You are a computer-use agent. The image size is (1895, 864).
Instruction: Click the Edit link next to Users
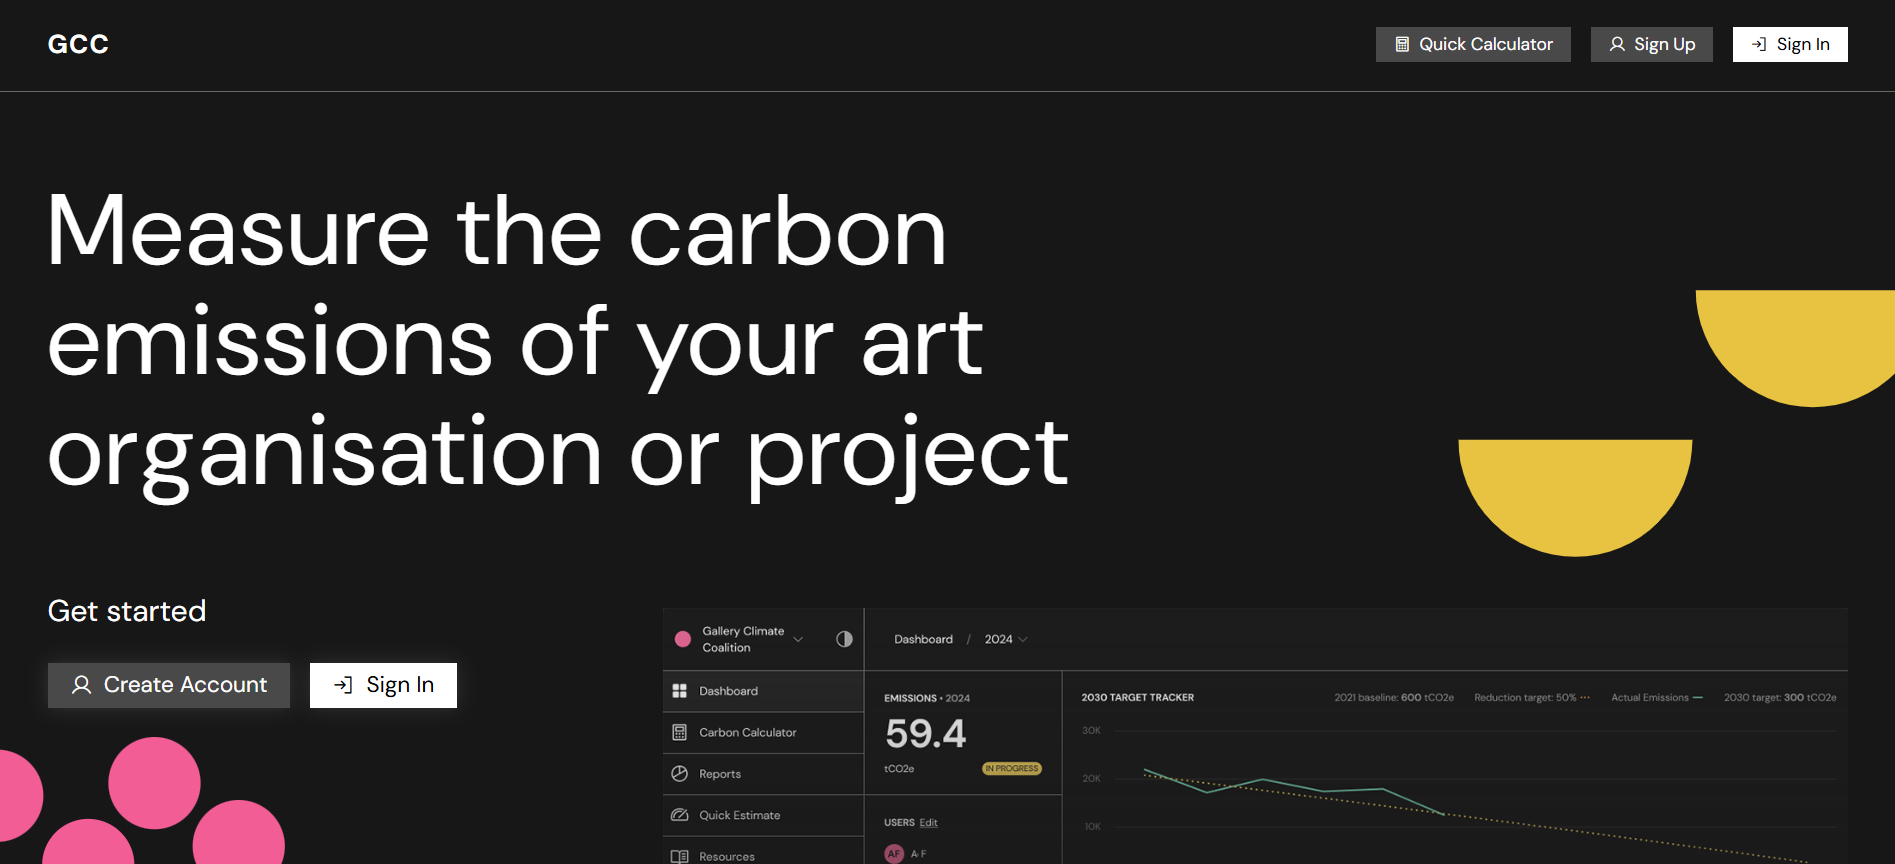click(x=929, y=823)
